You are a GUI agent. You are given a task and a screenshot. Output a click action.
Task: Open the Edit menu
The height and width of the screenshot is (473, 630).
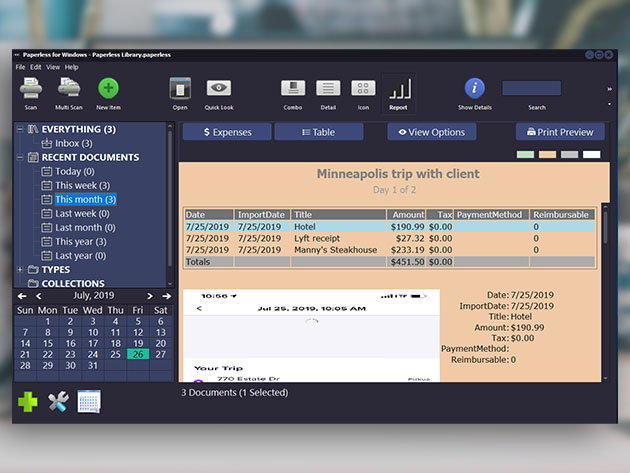[36, 67]
